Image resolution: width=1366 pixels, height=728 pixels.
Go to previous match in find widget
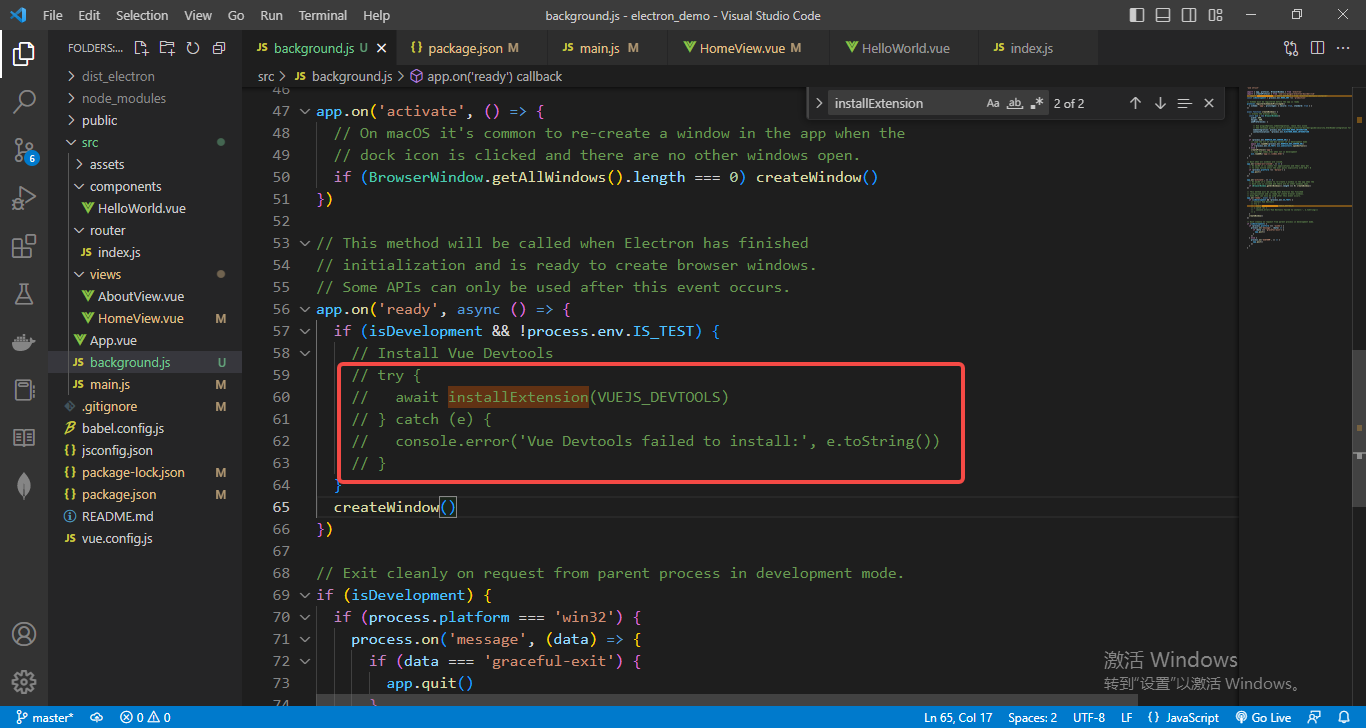click(1135, 103)
